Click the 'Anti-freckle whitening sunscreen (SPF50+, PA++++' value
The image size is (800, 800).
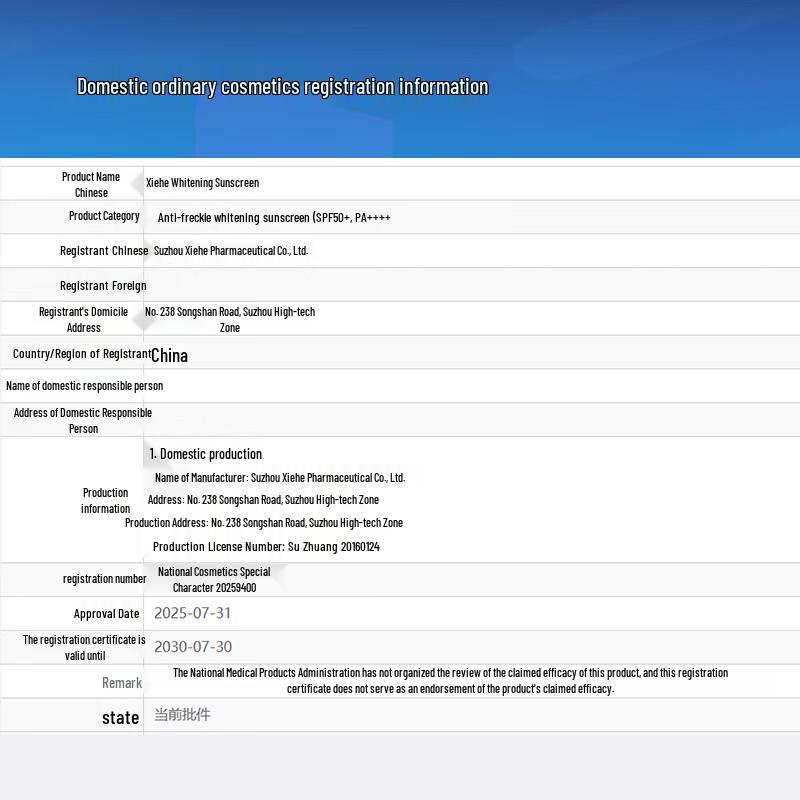pos(274,218)
